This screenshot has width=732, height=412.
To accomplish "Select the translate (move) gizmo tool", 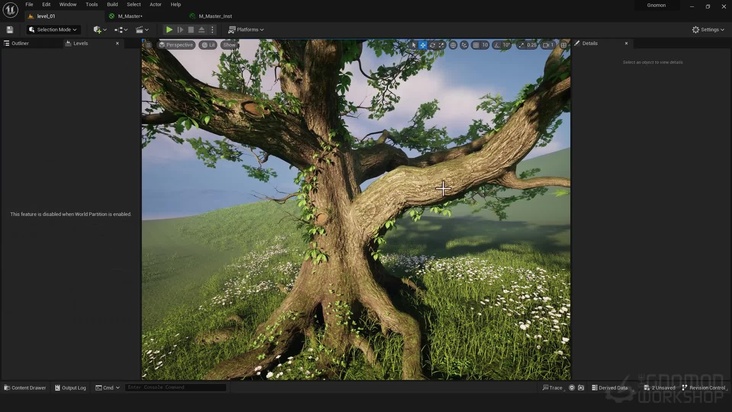I will click(423, 45).
